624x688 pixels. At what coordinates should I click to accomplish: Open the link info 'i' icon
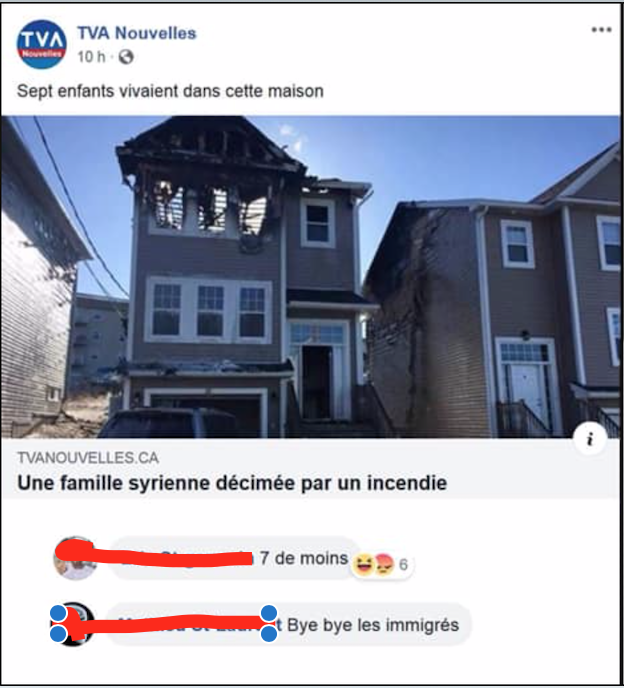tap(590, 439)
